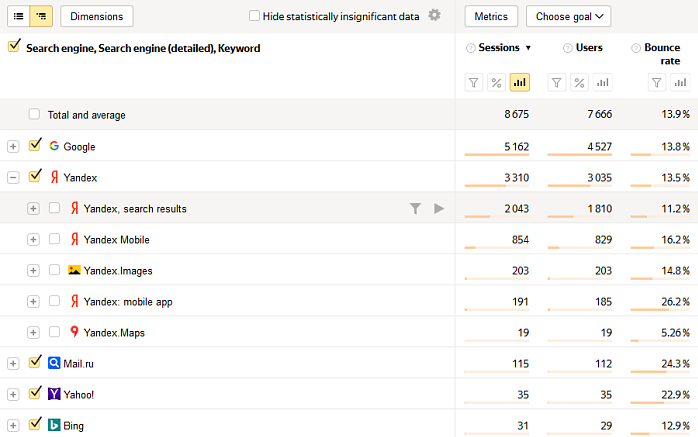
Task: Uncheck the Mail.ru row checkbox
Action: [35, 362]
